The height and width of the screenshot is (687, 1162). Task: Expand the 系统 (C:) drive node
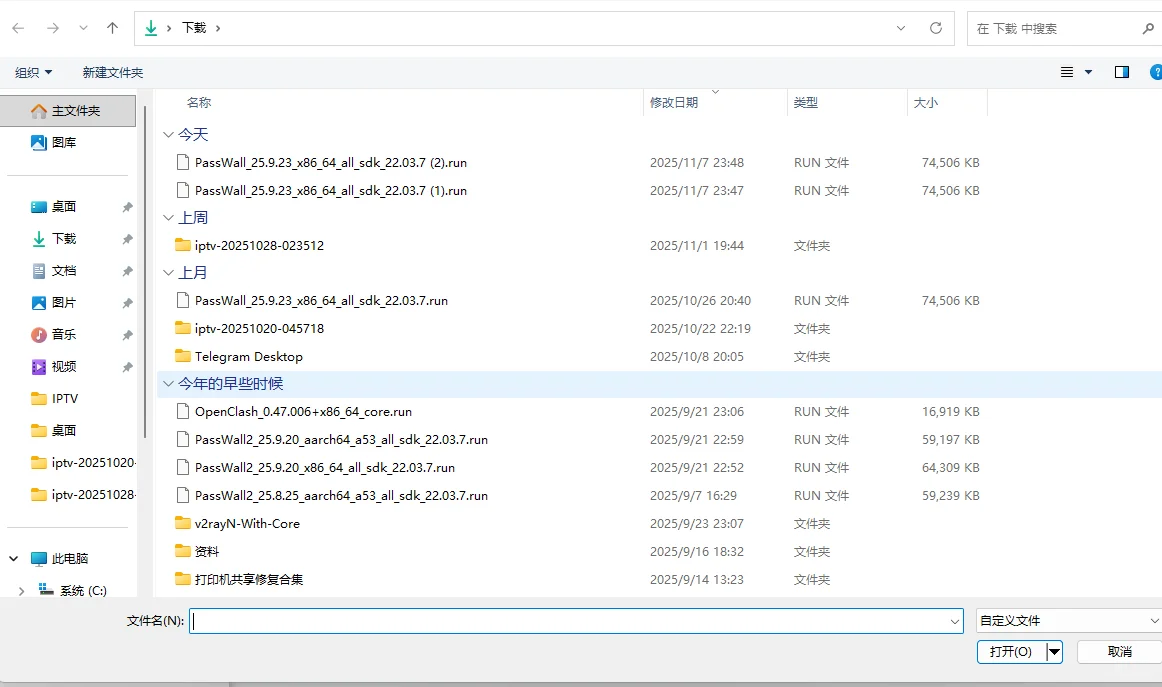tap(21, 591)
